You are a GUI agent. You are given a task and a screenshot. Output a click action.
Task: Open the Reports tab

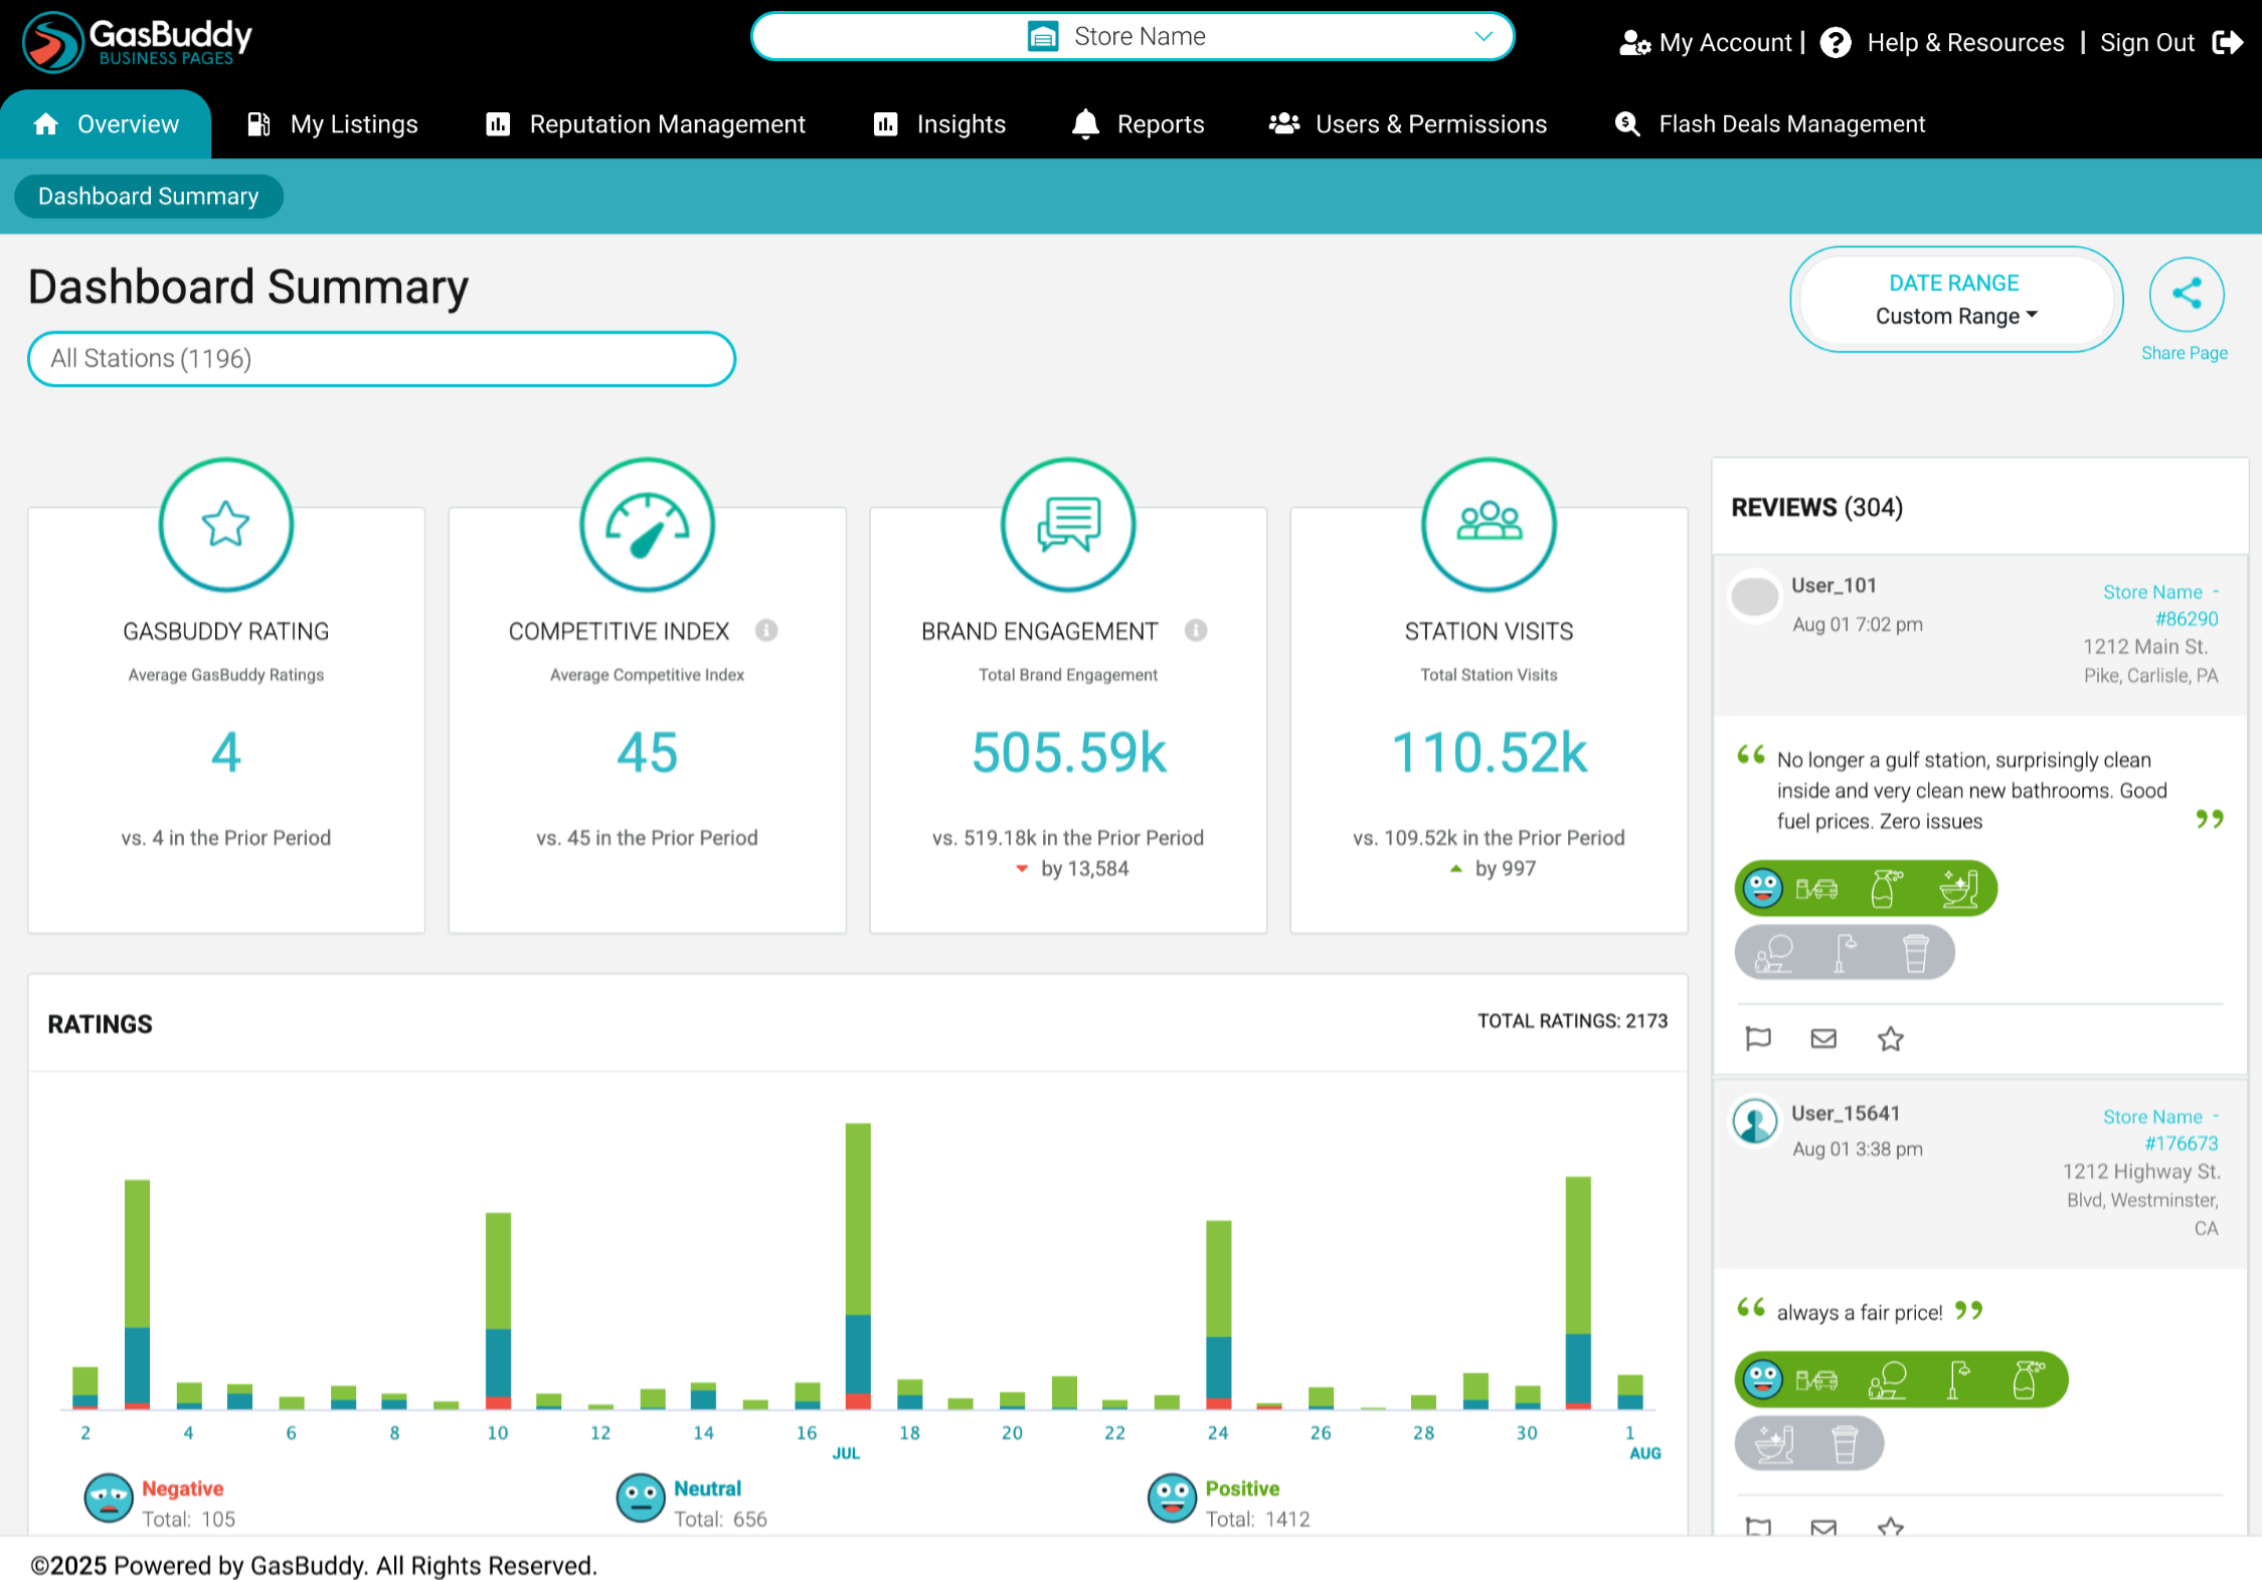[x=1139, y=124]
